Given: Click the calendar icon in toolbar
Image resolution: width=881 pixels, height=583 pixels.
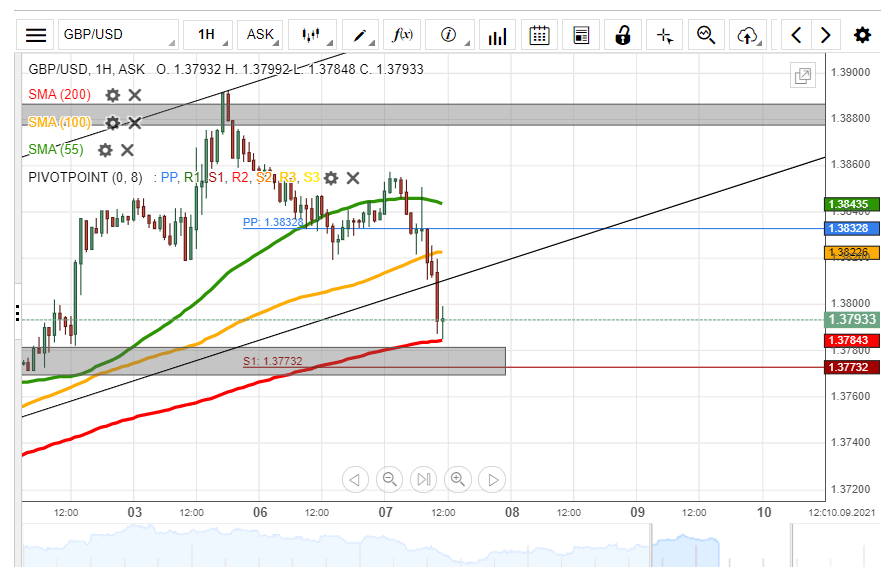Looking at the screenshot, I should (539, 35).
